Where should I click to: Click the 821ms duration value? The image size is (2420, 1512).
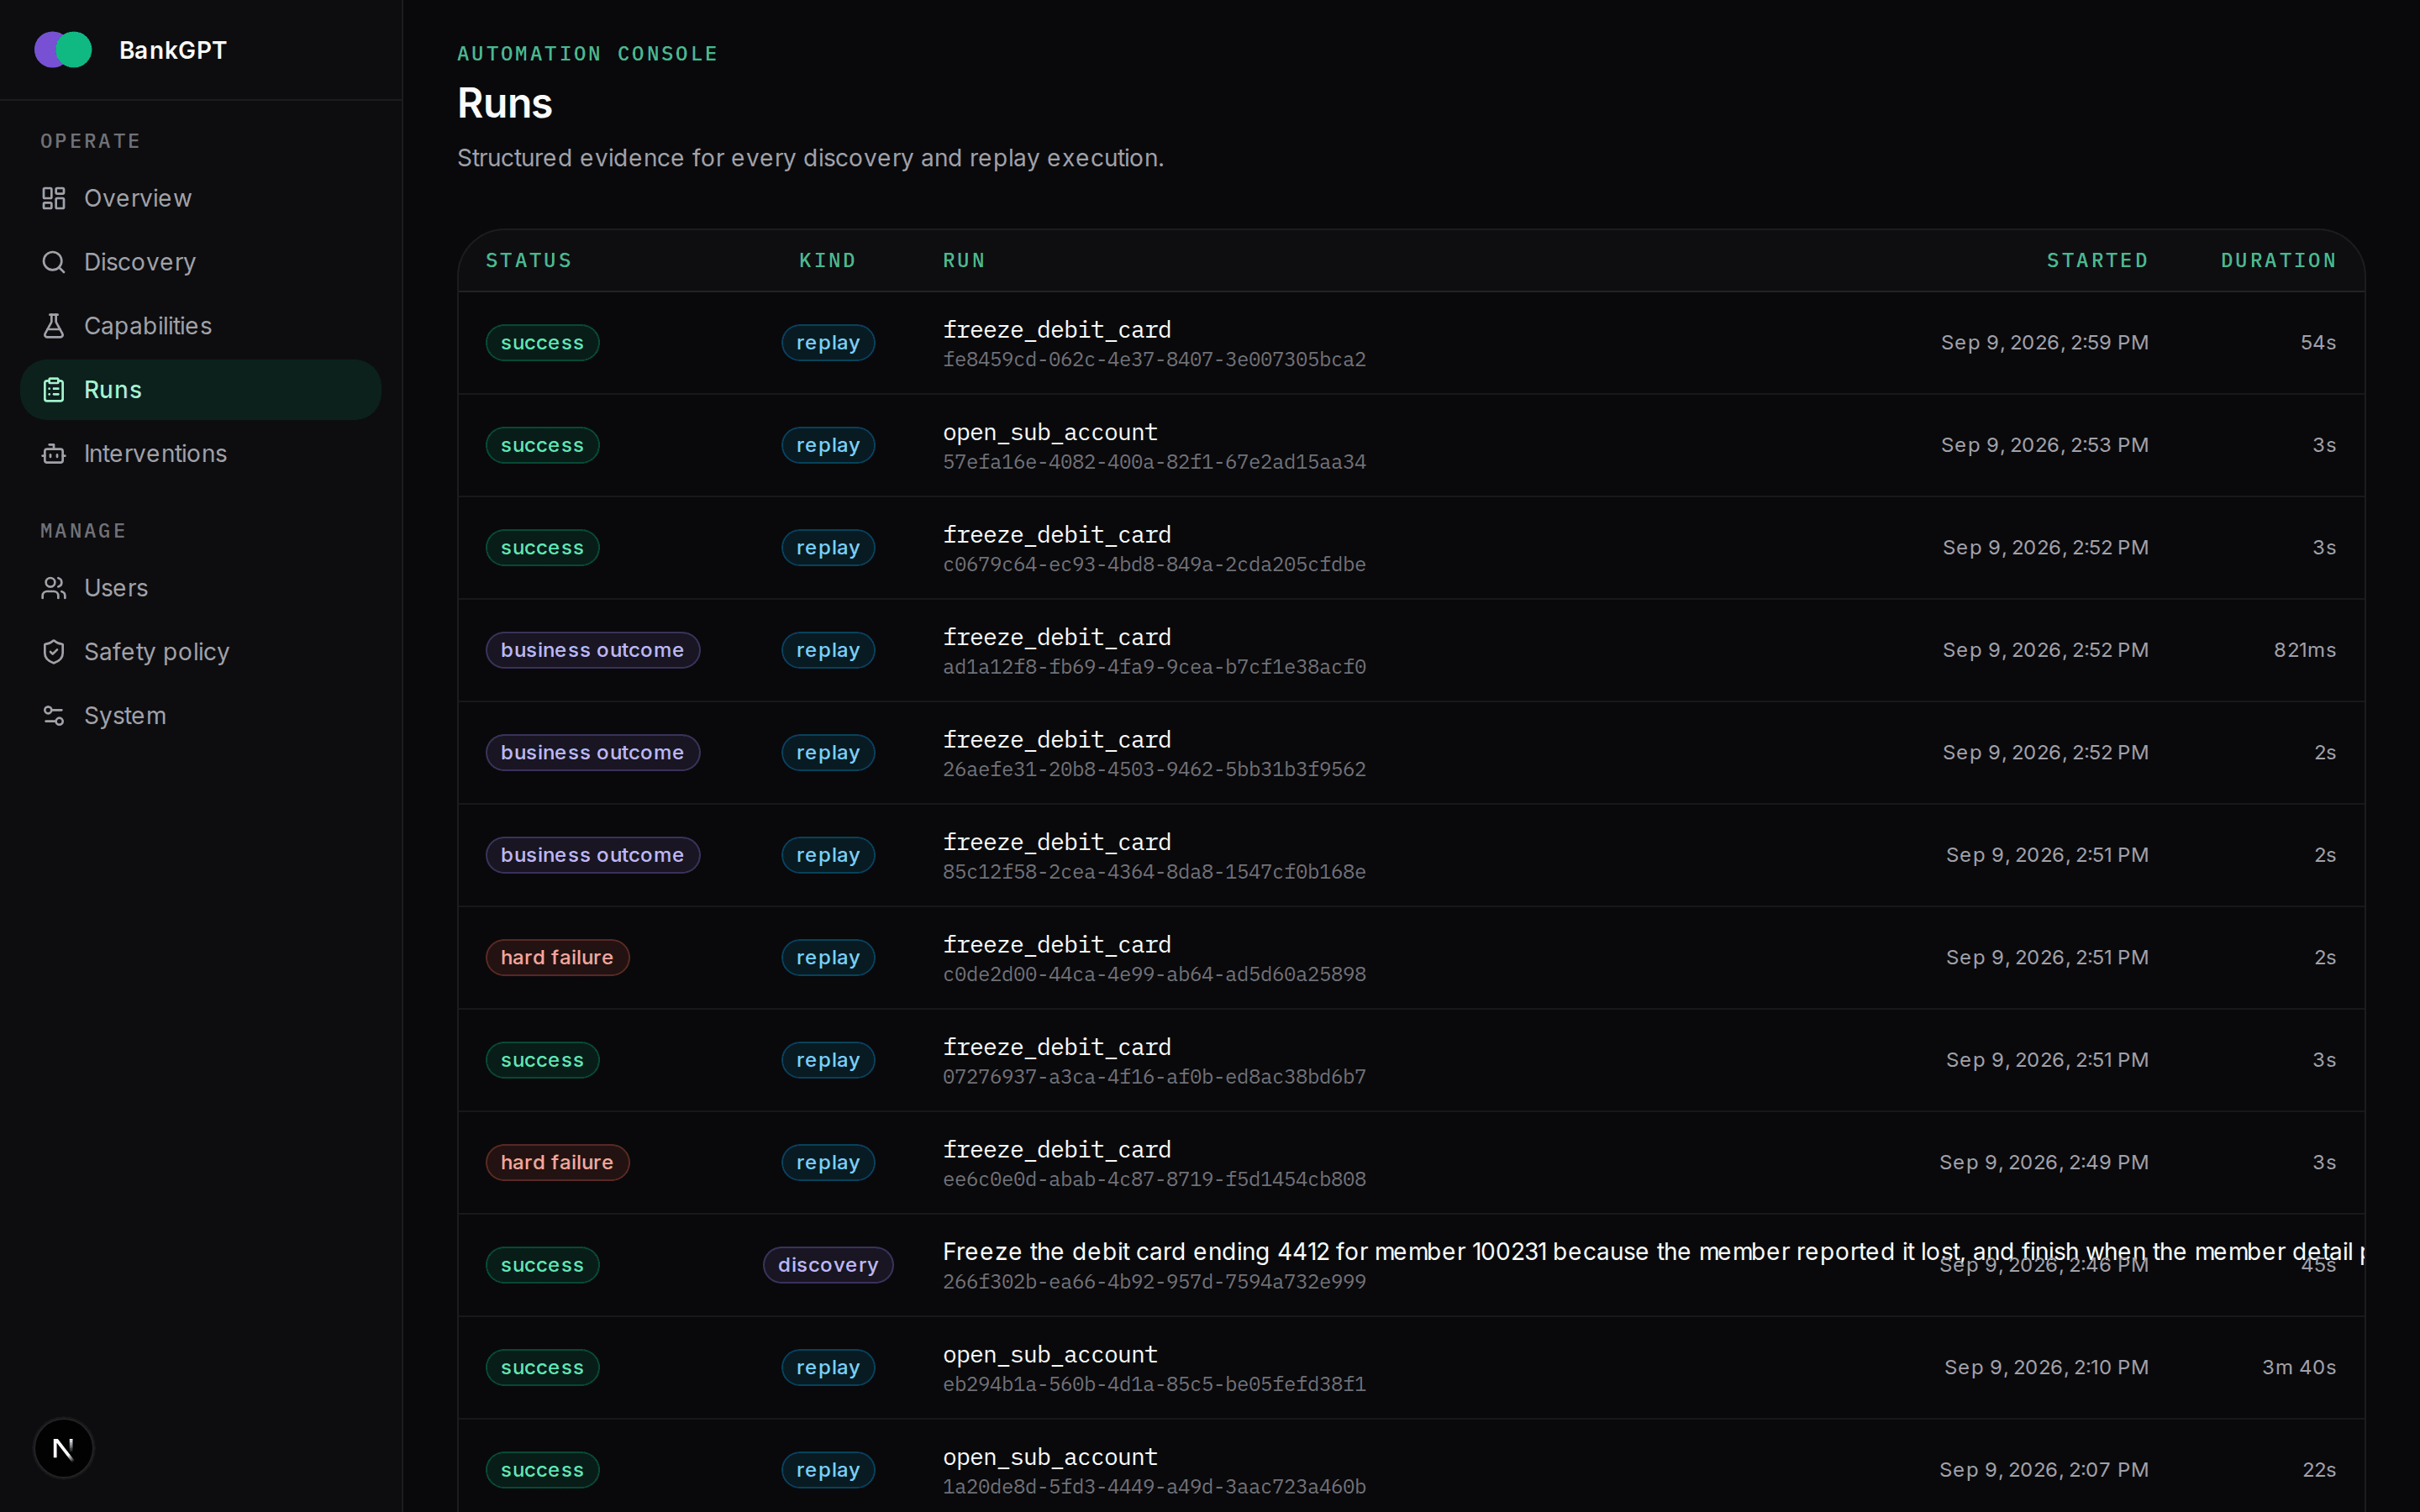[2304, 650]
